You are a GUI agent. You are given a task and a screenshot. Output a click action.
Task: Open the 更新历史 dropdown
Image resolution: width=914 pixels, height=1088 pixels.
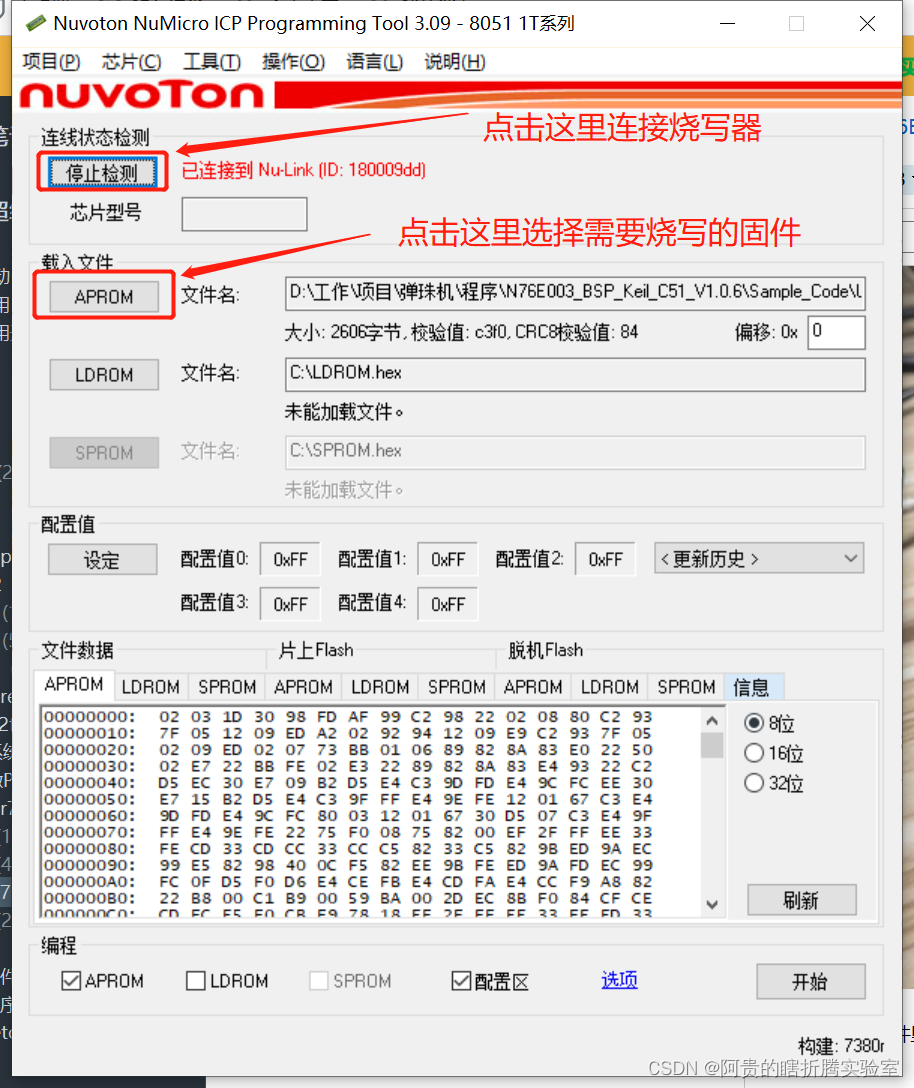point(758,558)
